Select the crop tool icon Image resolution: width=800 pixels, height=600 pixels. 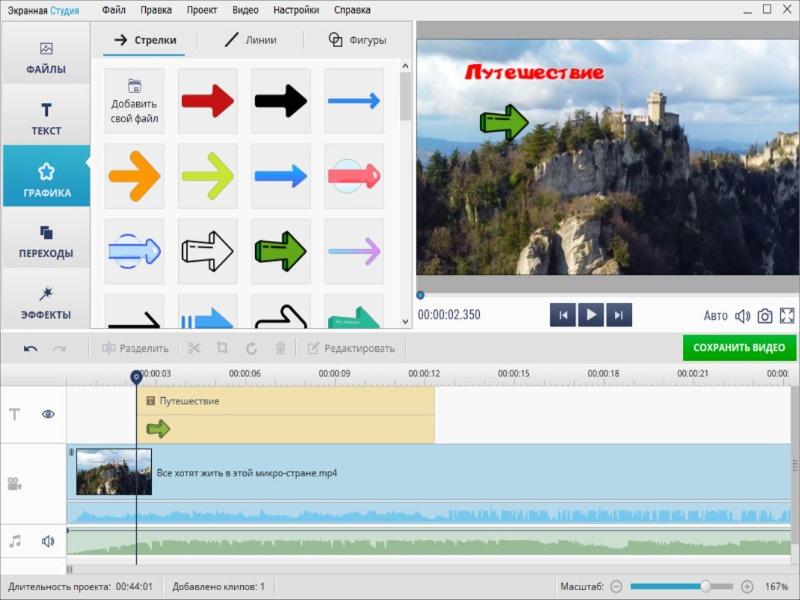coord(223,348)
